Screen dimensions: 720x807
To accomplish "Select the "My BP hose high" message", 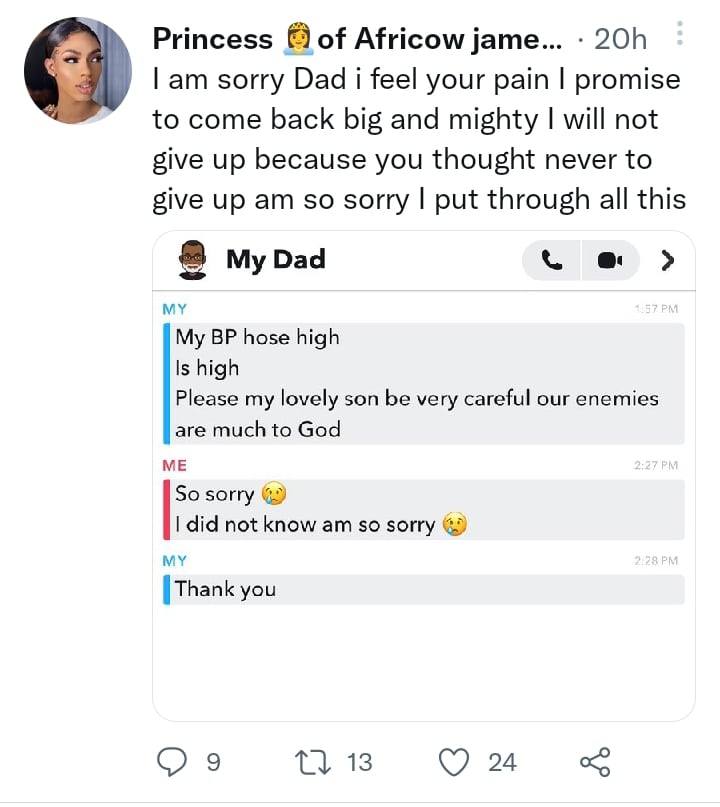I will coord(258,338).
